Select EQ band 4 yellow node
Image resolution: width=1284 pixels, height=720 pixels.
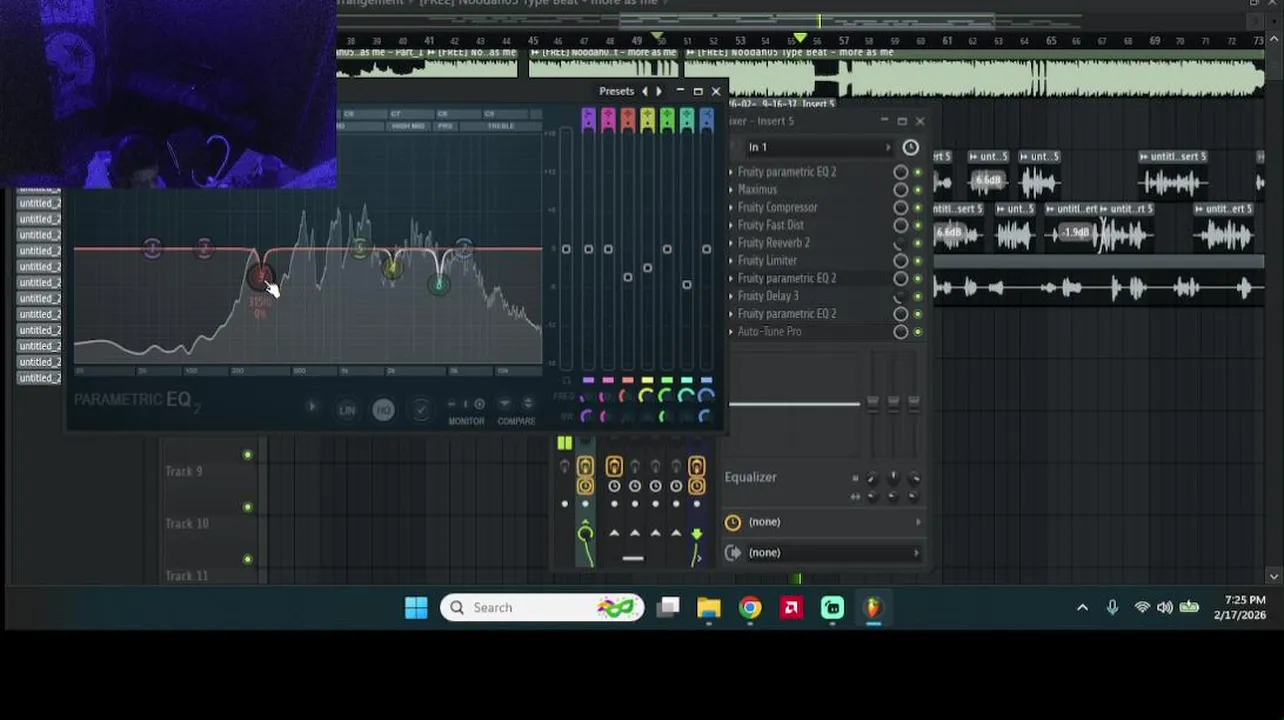tap(391, 268)
